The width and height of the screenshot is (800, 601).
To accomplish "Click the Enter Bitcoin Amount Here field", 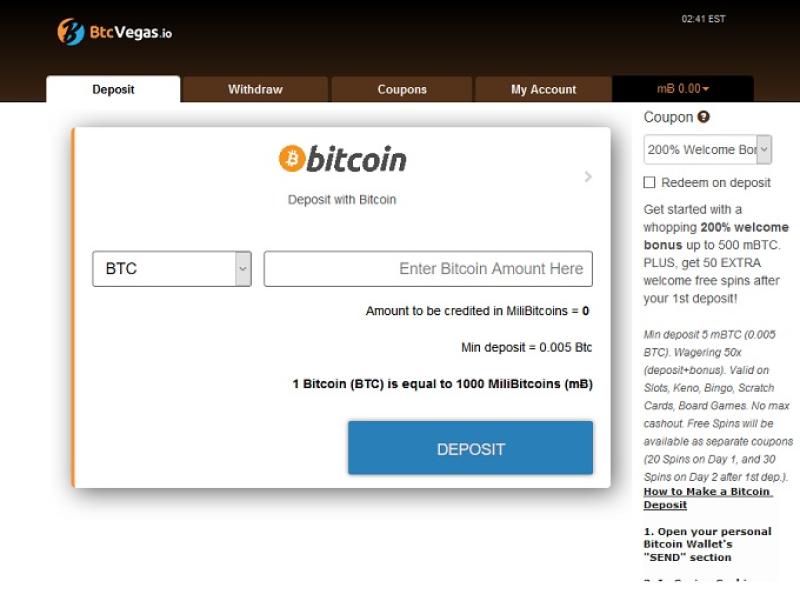I will click(428, 268).
